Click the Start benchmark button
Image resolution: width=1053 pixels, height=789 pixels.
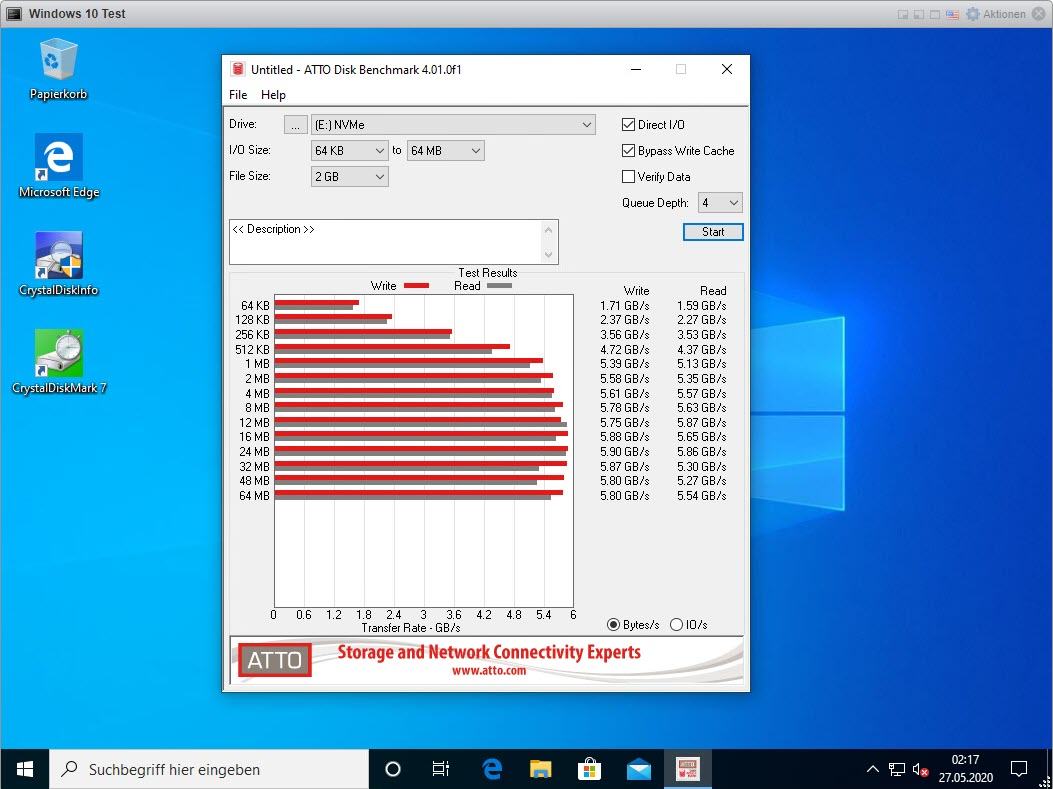(x=713, y=232)
